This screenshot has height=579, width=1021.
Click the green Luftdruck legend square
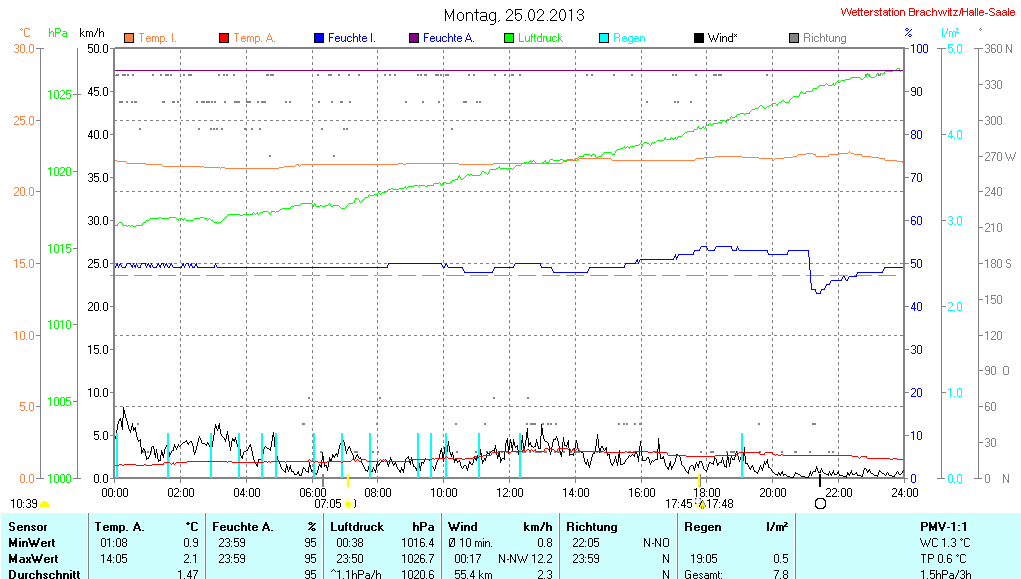[x=509, y=39]
